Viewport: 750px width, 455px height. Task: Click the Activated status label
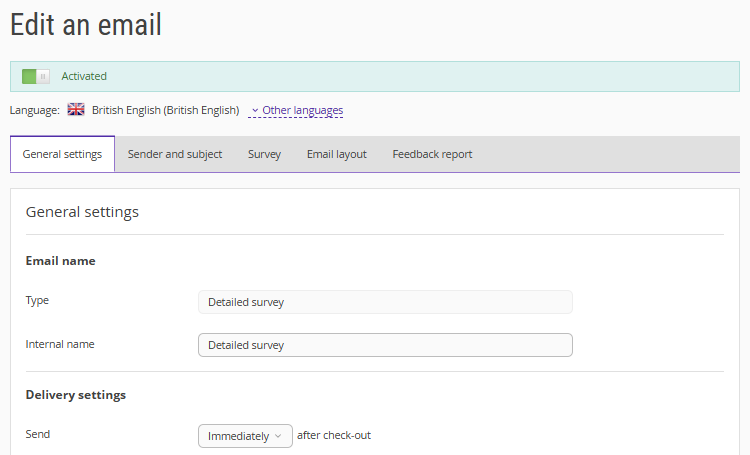84,76
